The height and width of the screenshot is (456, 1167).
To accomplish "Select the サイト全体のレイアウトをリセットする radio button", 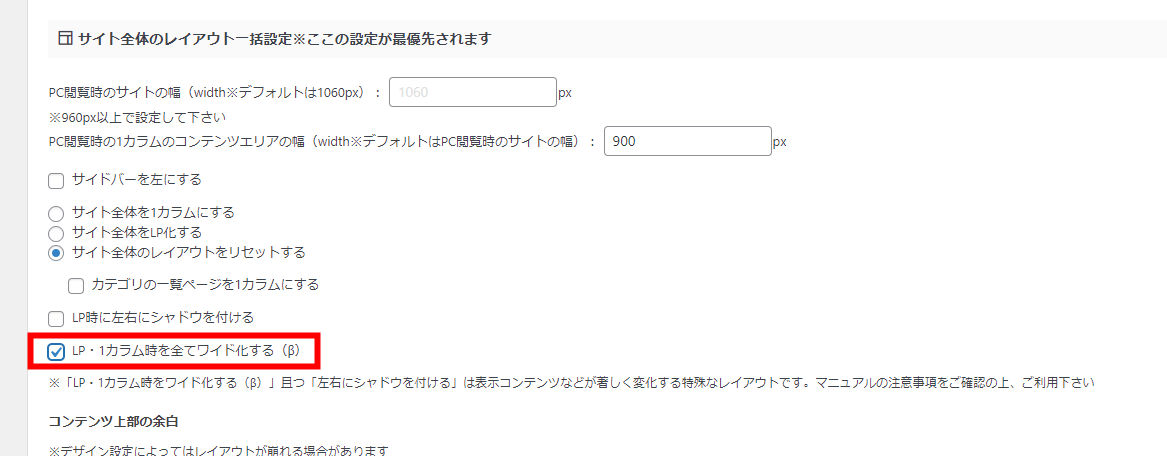I will pyautogui.click(x=56, y=253).
